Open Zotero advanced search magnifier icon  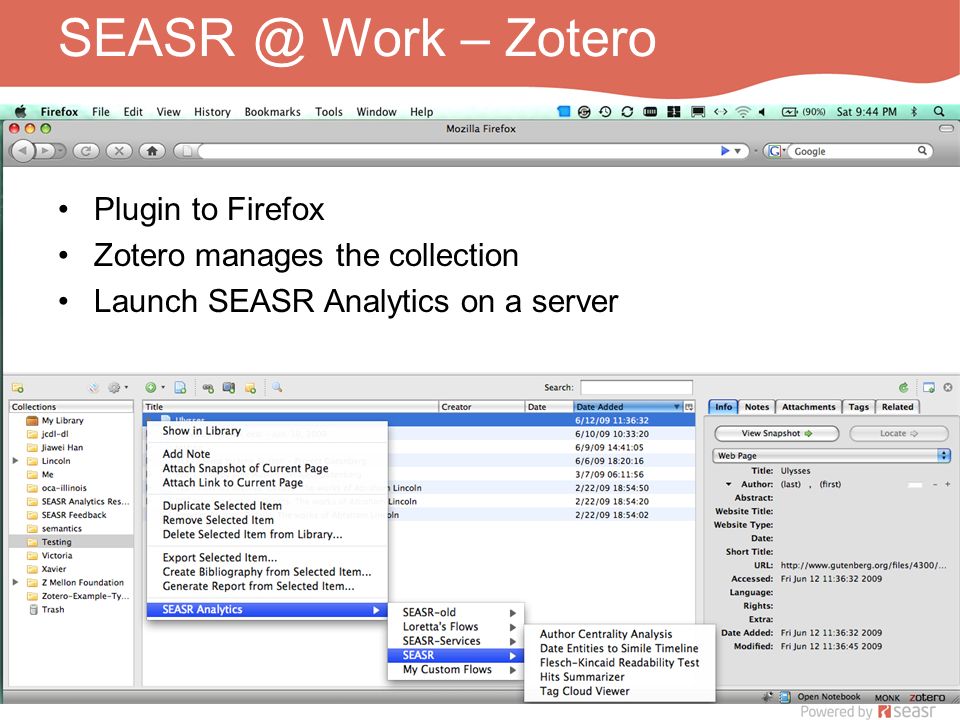pyautogui.click(x=277, y=387)
